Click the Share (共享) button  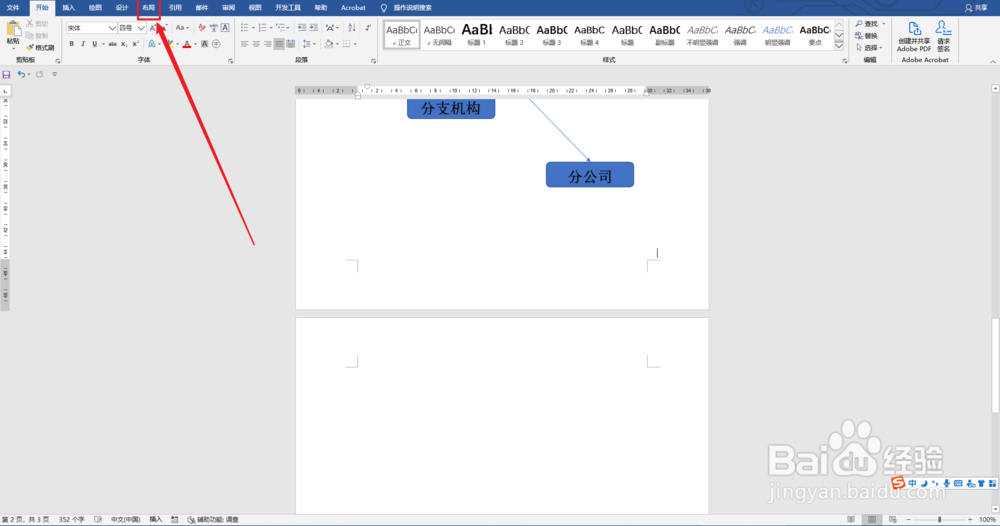tap(976, 8)
